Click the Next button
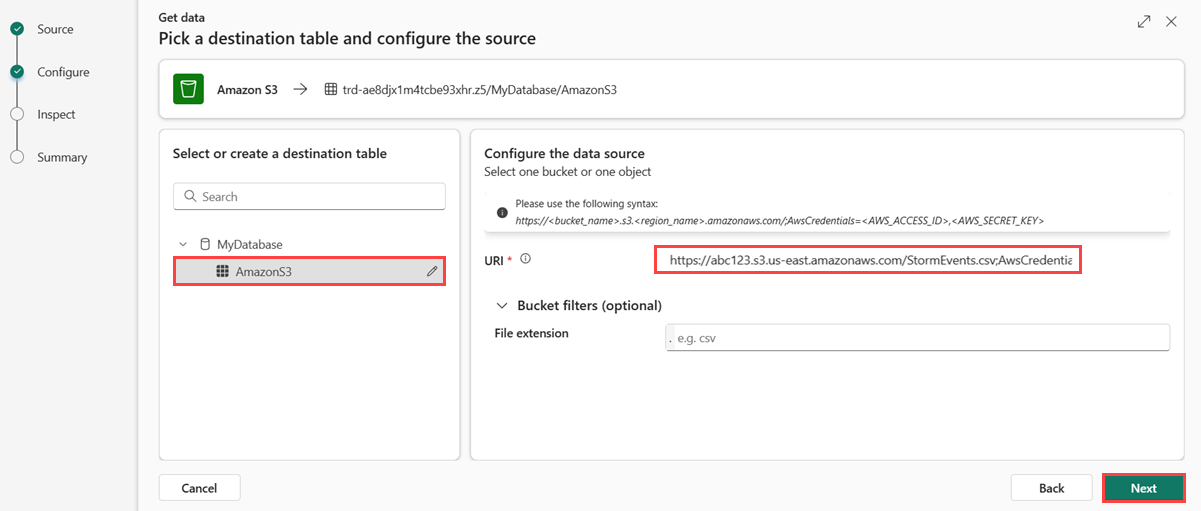This screenshot has height=511, width=1201. 1143,488
